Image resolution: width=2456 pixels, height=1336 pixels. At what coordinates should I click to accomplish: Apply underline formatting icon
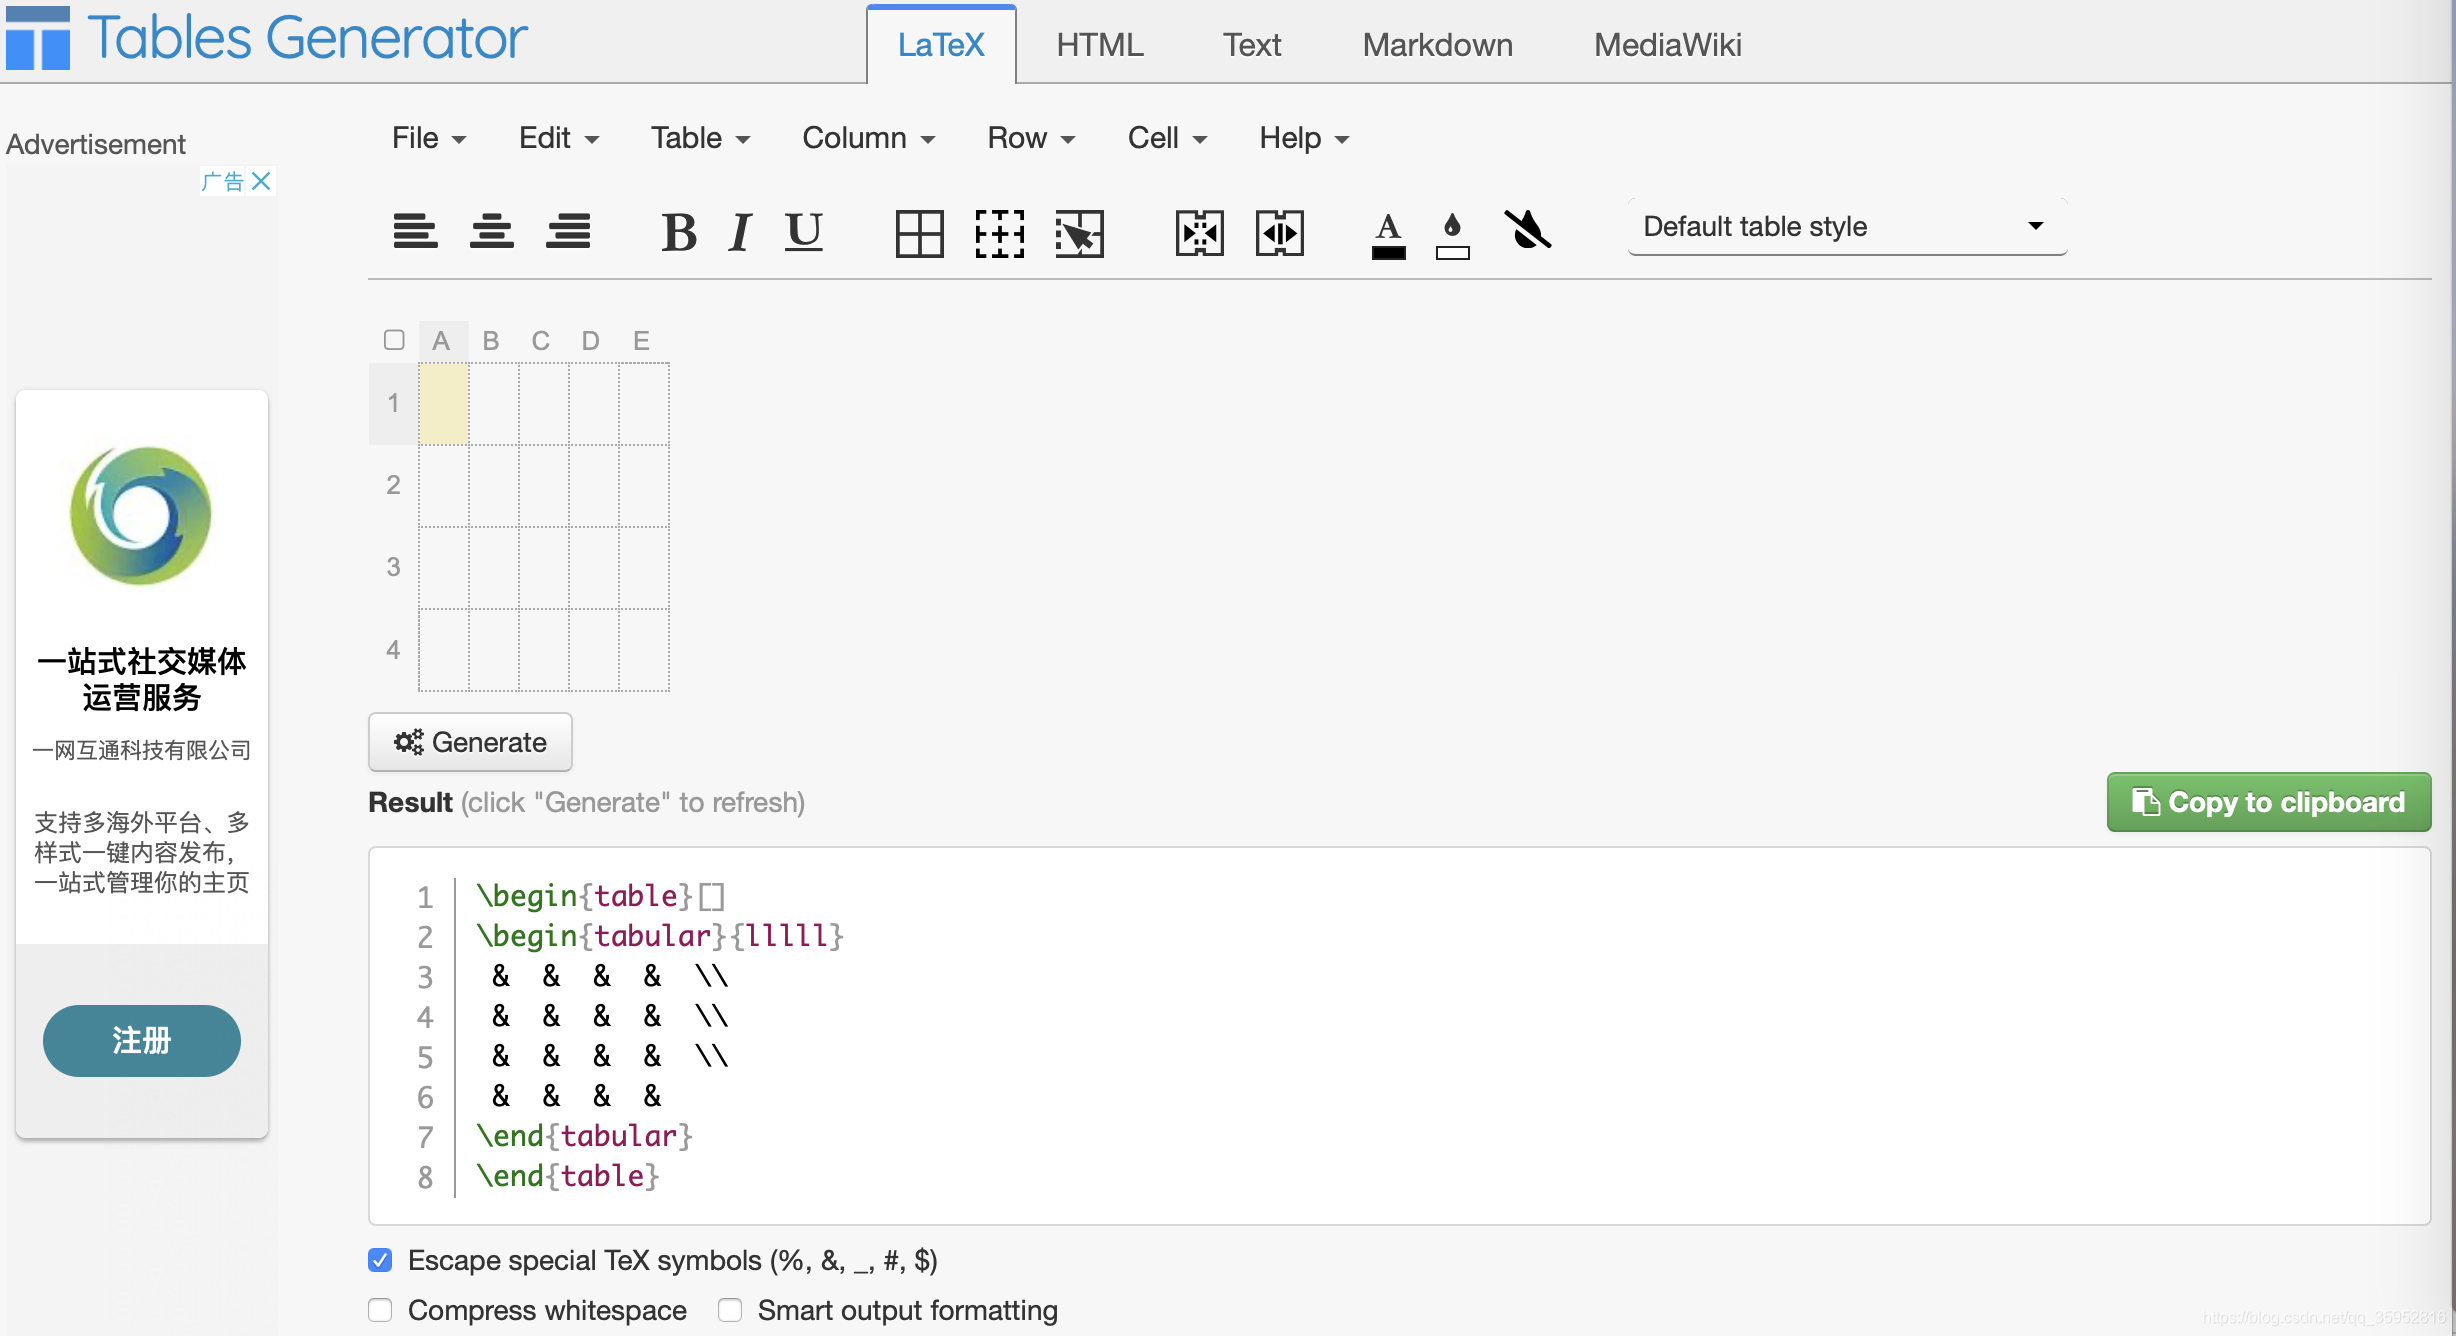pos(803,232)
